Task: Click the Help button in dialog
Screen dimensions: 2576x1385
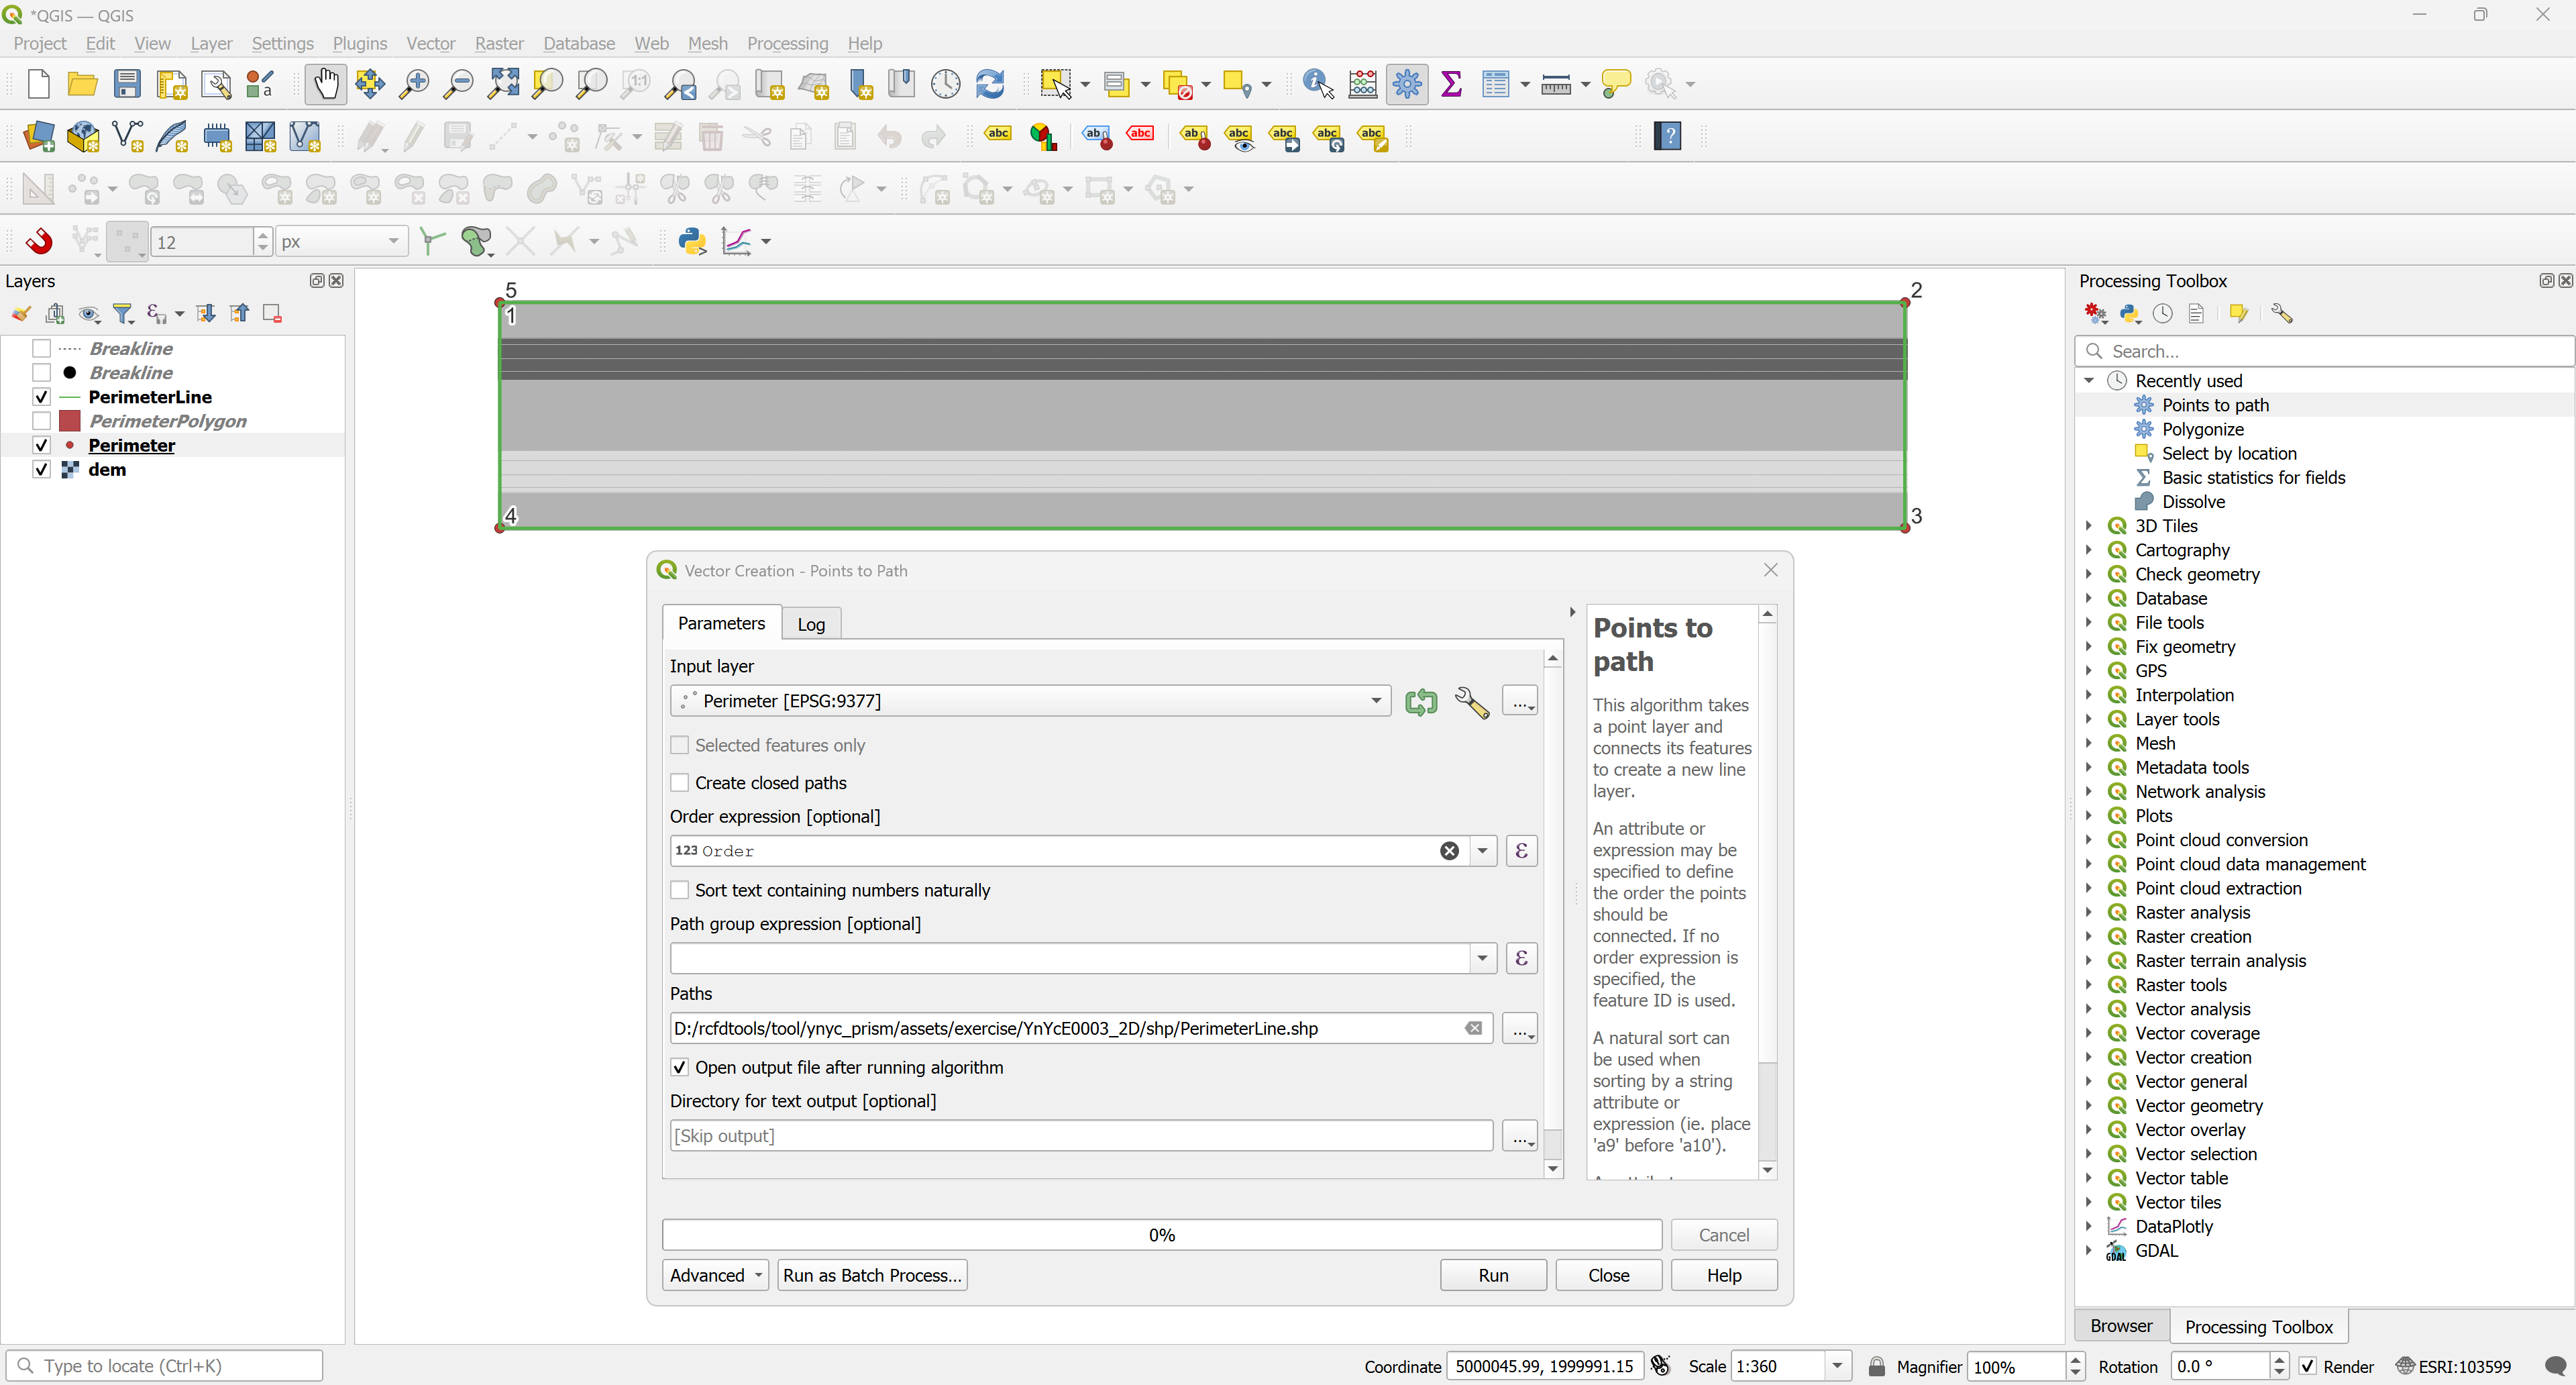Action: coord(1724,1275)
